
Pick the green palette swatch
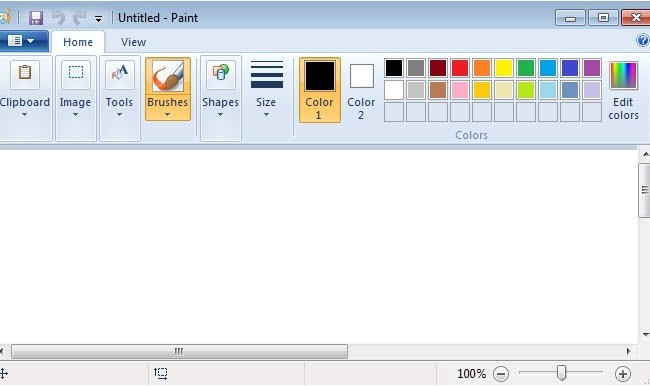pos(526,68)
